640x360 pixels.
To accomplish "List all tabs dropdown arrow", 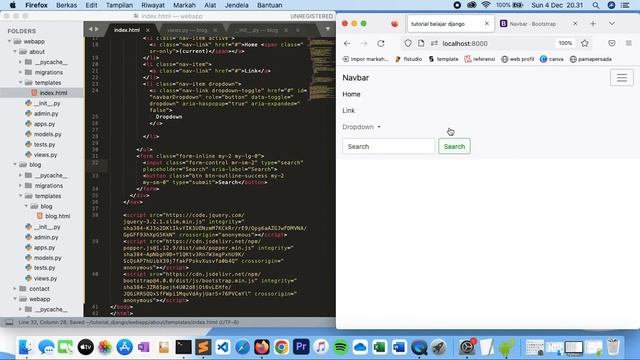I will tap(611, 24).
